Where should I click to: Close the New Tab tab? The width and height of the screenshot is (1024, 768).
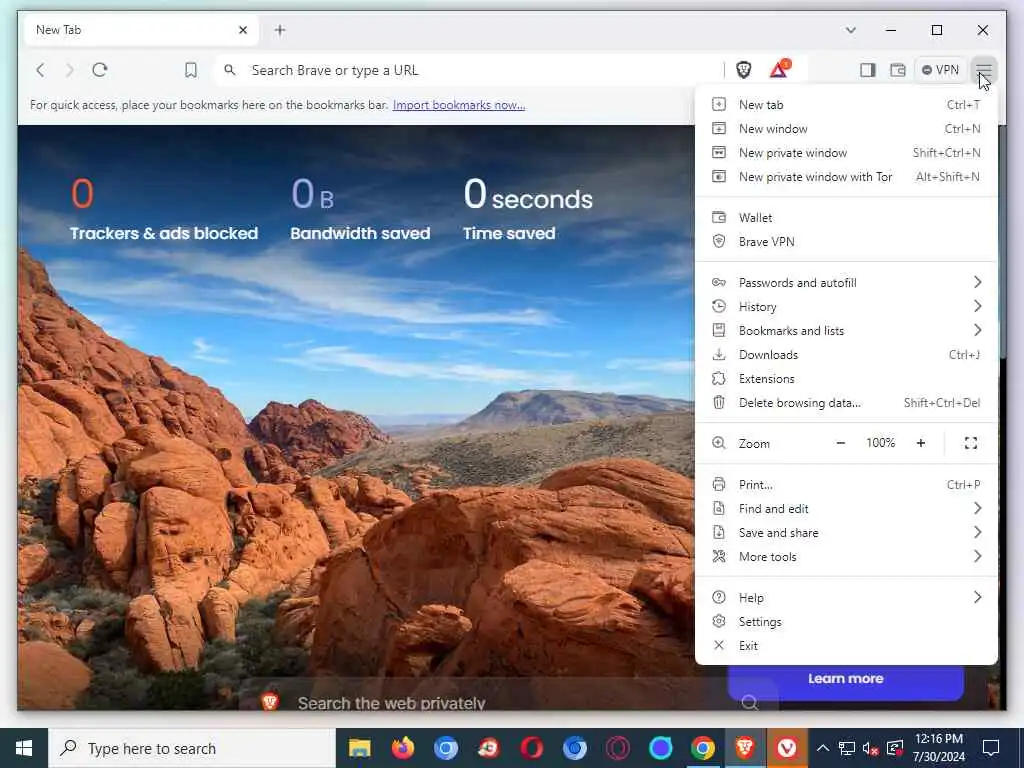(243, 30)
